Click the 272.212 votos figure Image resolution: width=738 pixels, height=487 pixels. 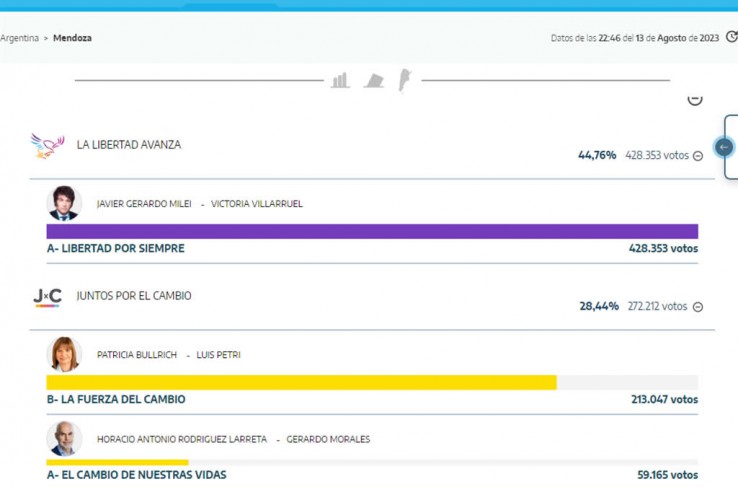658,306
